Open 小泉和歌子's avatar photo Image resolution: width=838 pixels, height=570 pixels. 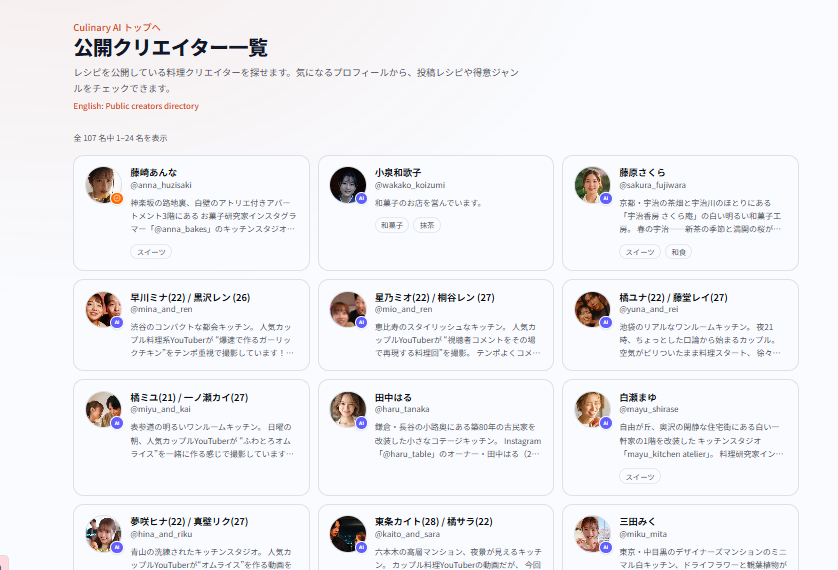347,185
